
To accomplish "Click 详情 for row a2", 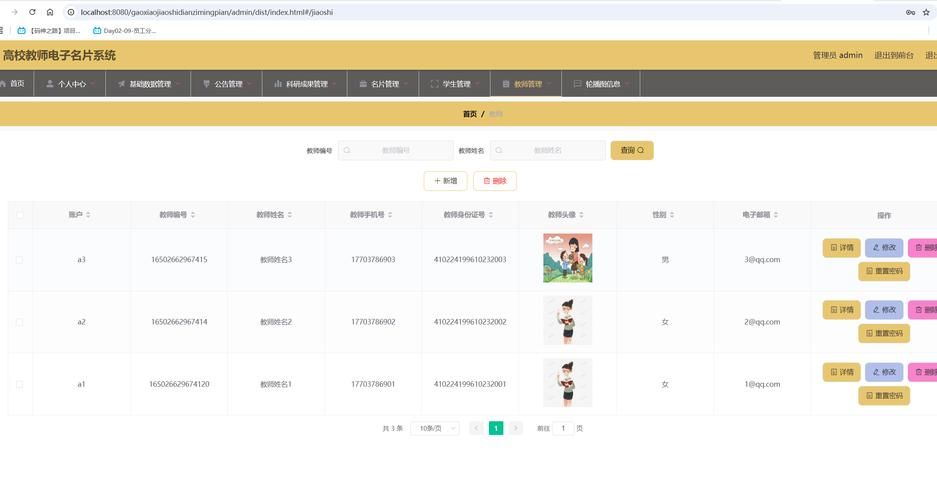I will (841, 309).
